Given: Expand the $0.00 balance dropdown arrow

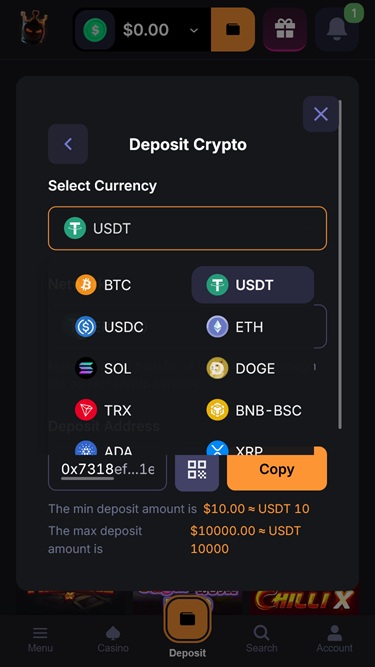Looking at the screenshot, I should coord(194,30).
